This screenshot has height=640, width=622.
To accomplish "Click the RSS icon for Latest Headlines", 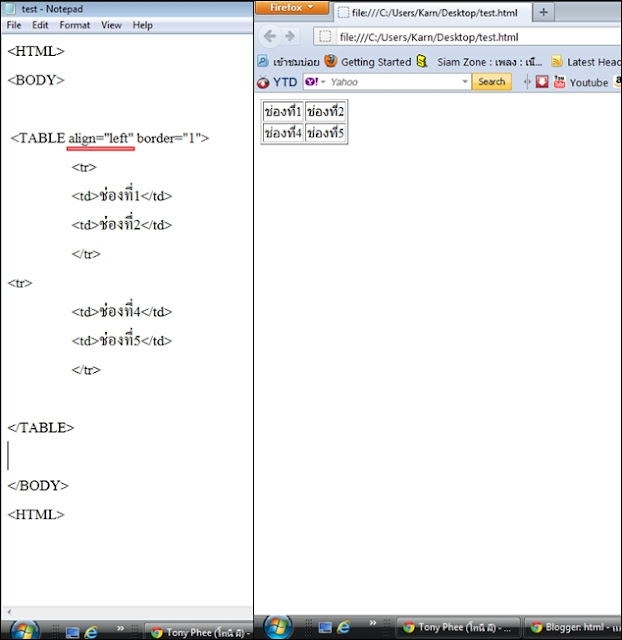I will point(557,62).
